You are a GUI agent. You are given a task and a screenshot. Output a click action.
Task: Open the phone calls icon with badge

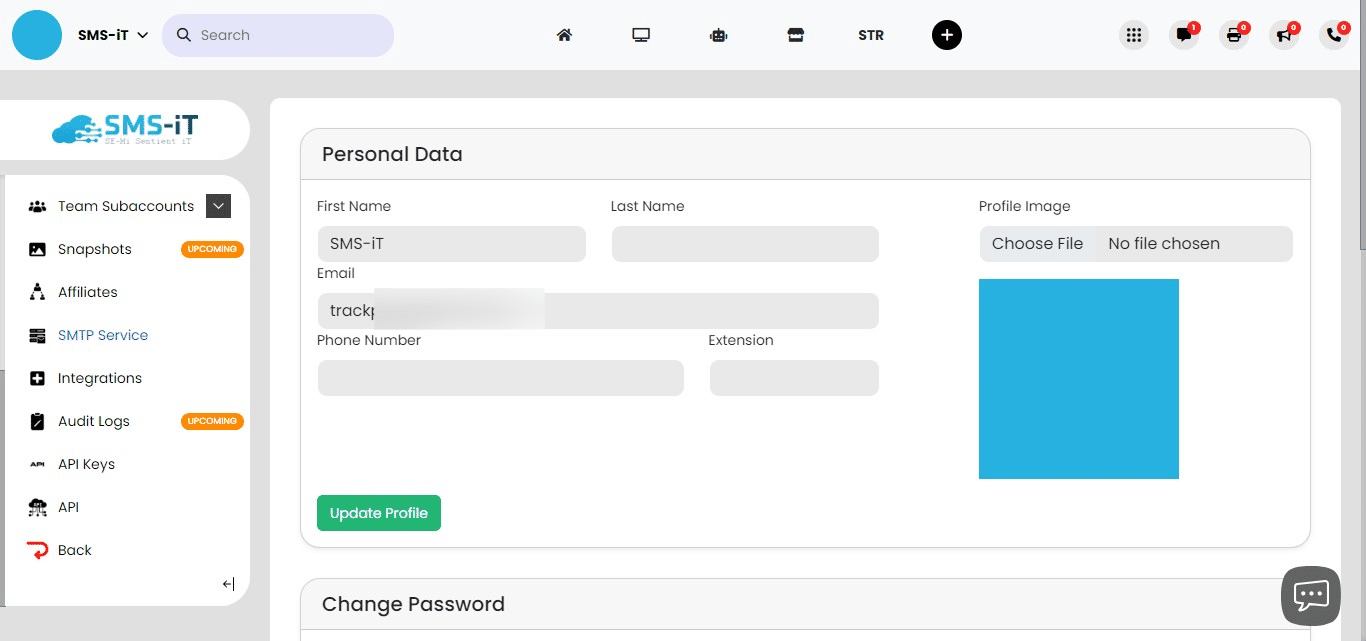pyautogui.click(x=1331, y=35)
